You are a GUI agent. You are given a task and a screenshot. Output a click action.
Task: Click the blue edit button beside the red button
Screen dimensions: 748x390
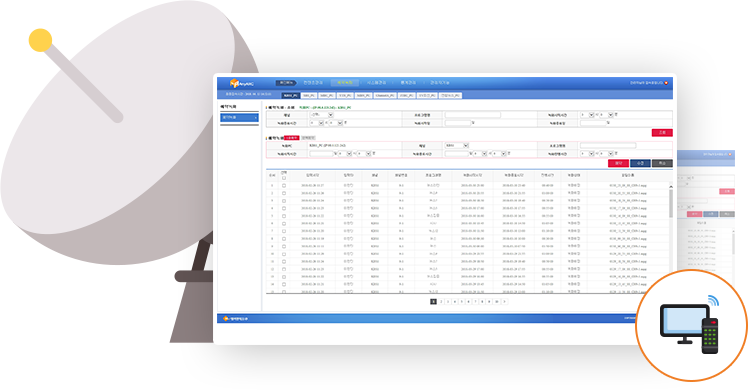point(640,163)
